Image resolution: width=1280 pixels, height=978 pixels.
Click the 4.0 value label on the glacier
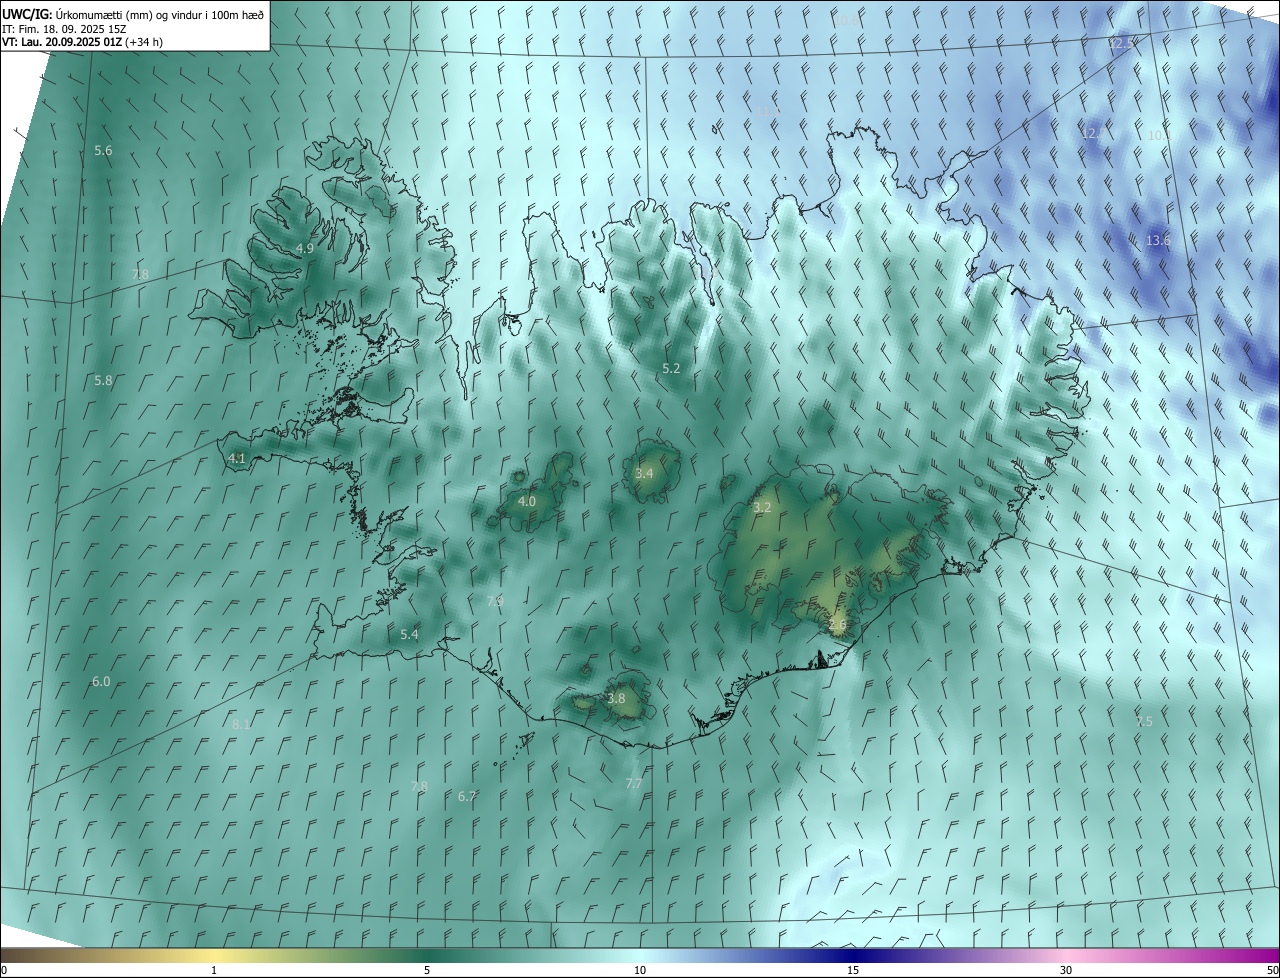click(x=527, y=501)
